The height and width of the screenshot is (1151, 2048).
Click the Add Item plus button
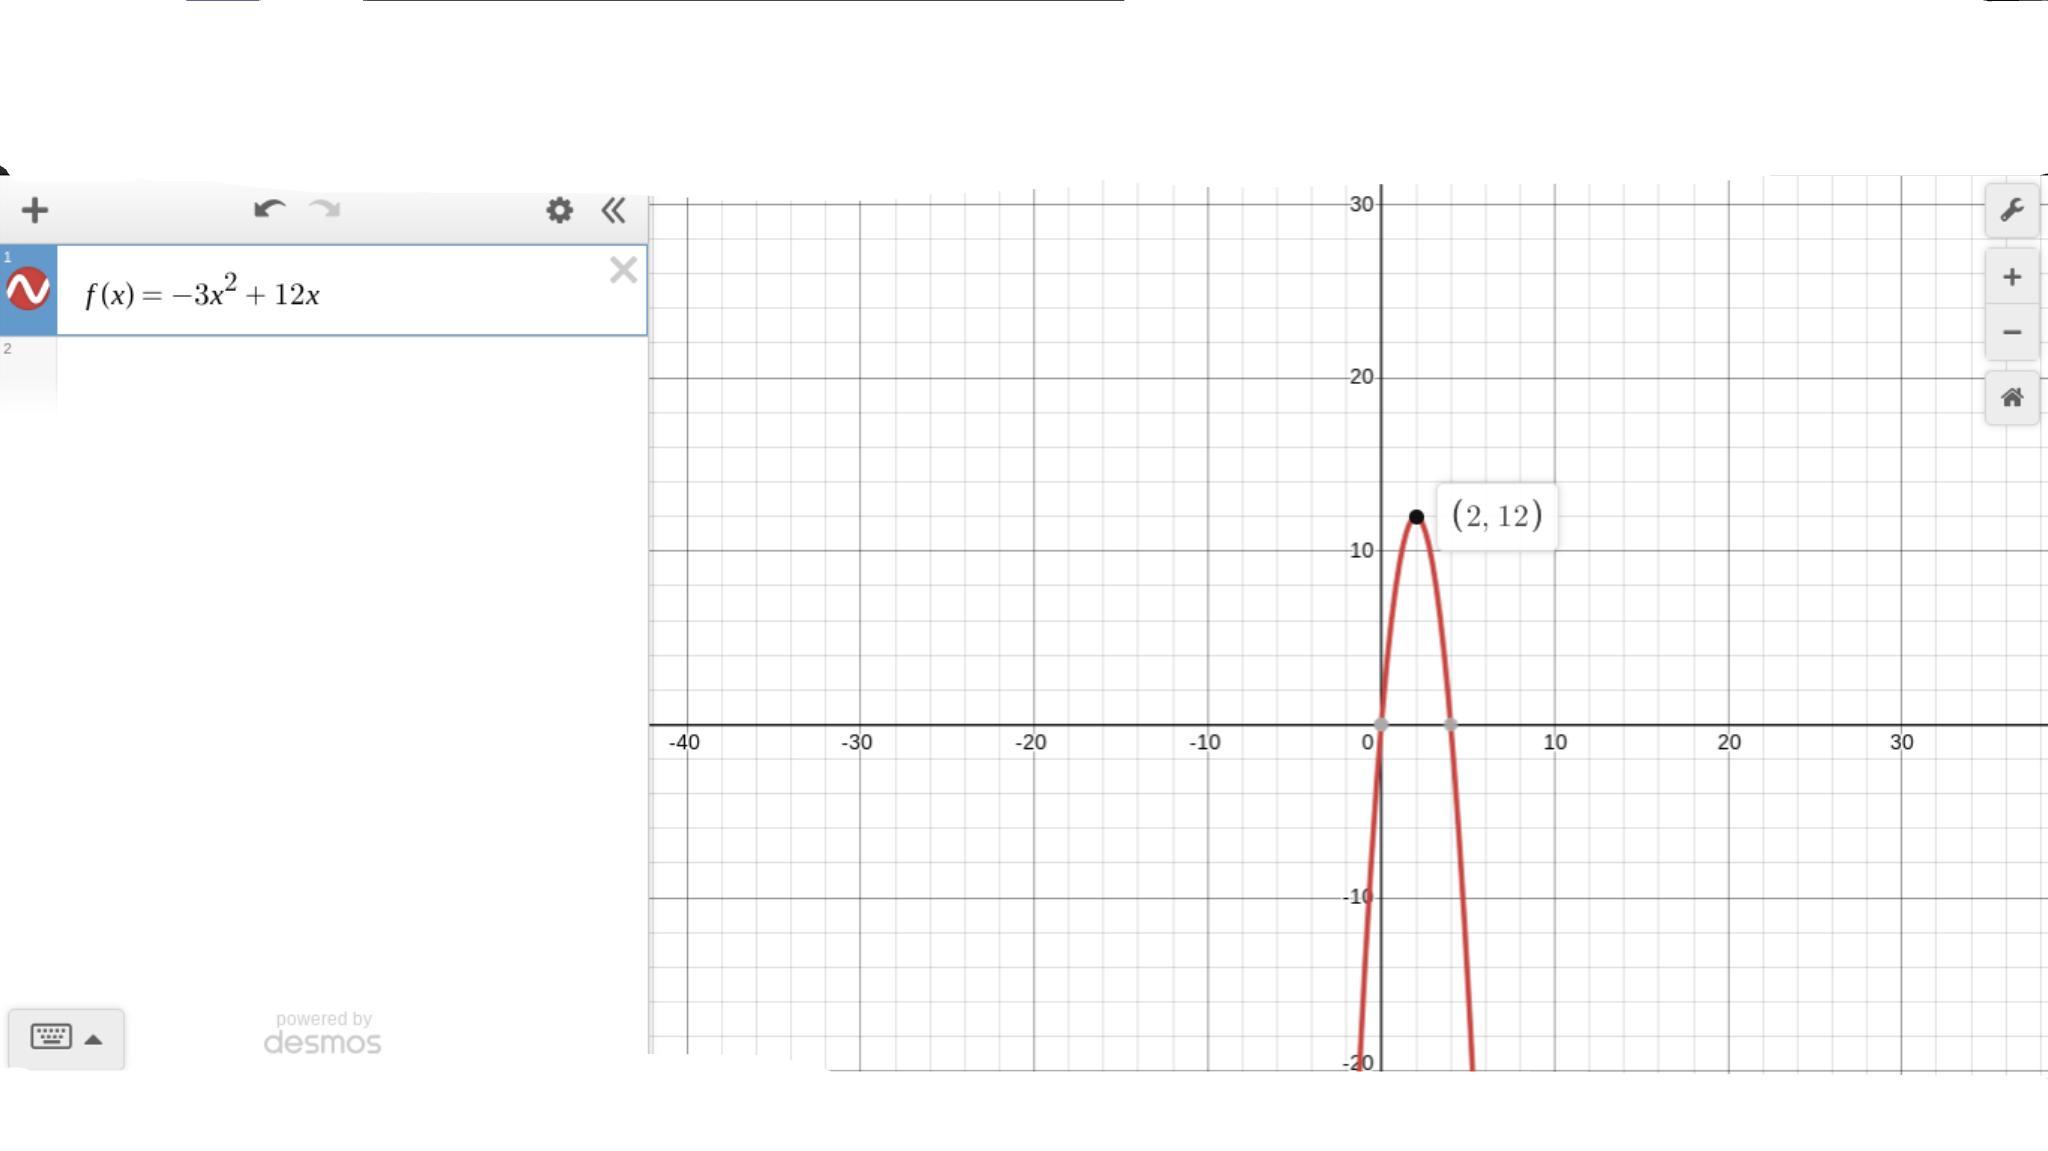(x=35, y=210)
